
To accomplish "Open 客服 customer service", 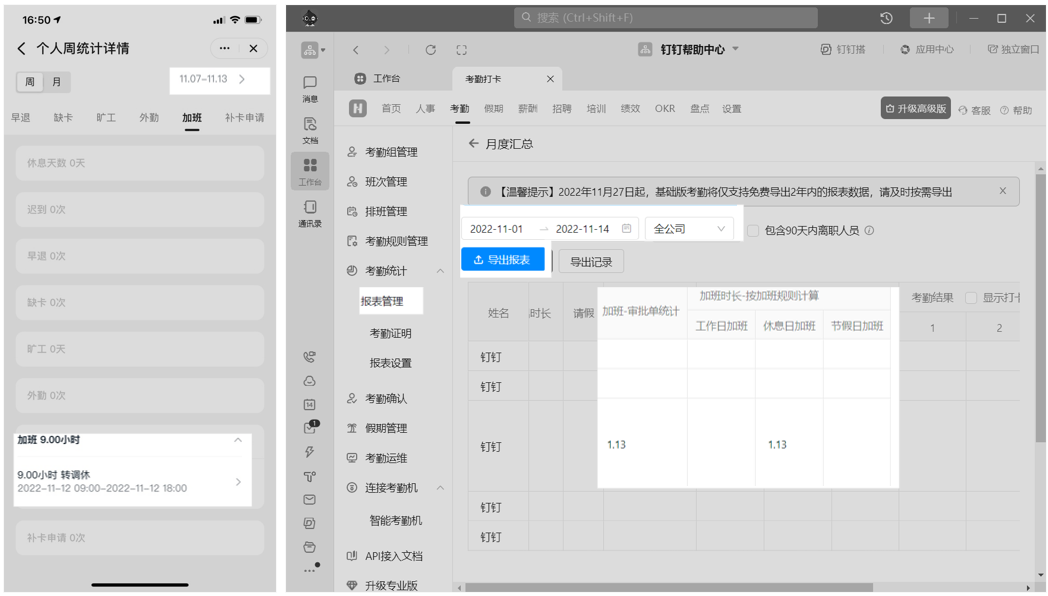I will [x=974, y=110].
